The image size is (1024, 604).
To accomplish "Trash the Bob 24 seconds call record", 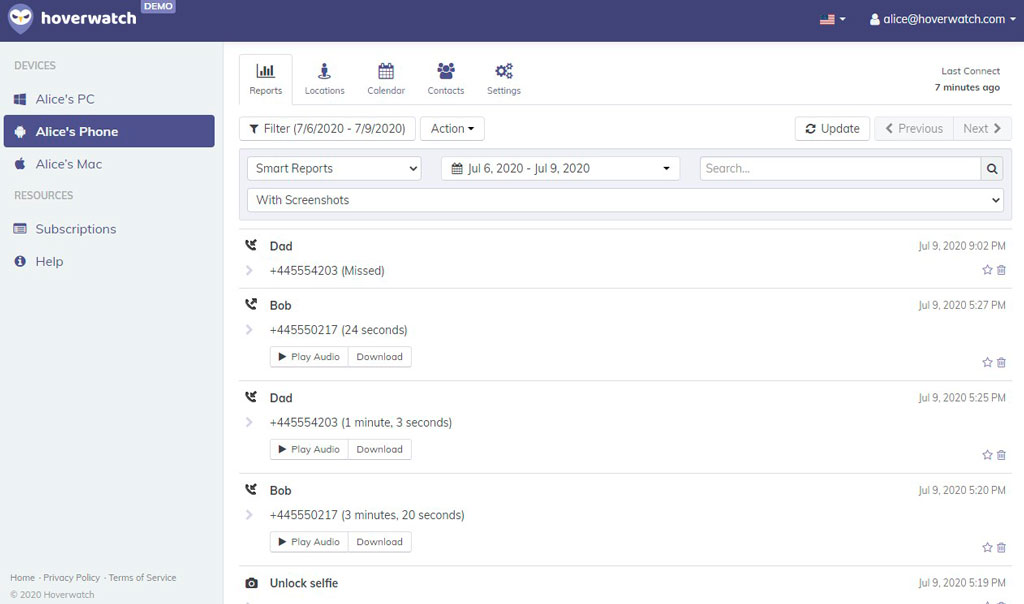I will pos(1001,362).
